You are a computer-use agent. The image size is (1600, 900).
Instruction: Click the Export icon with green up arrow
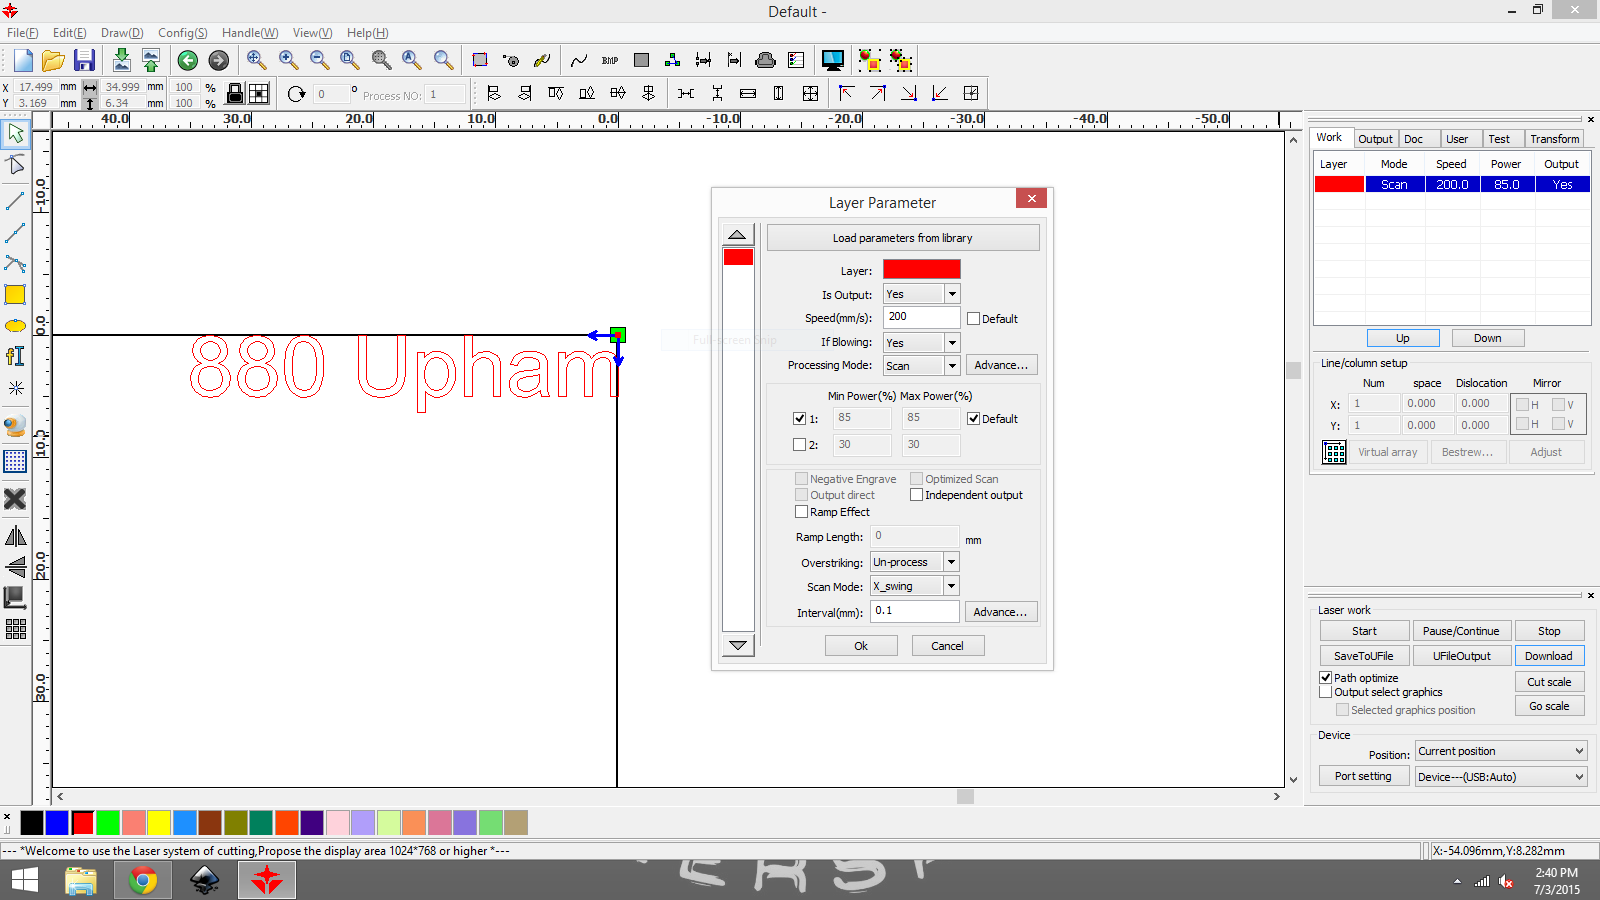pos(151,60)
